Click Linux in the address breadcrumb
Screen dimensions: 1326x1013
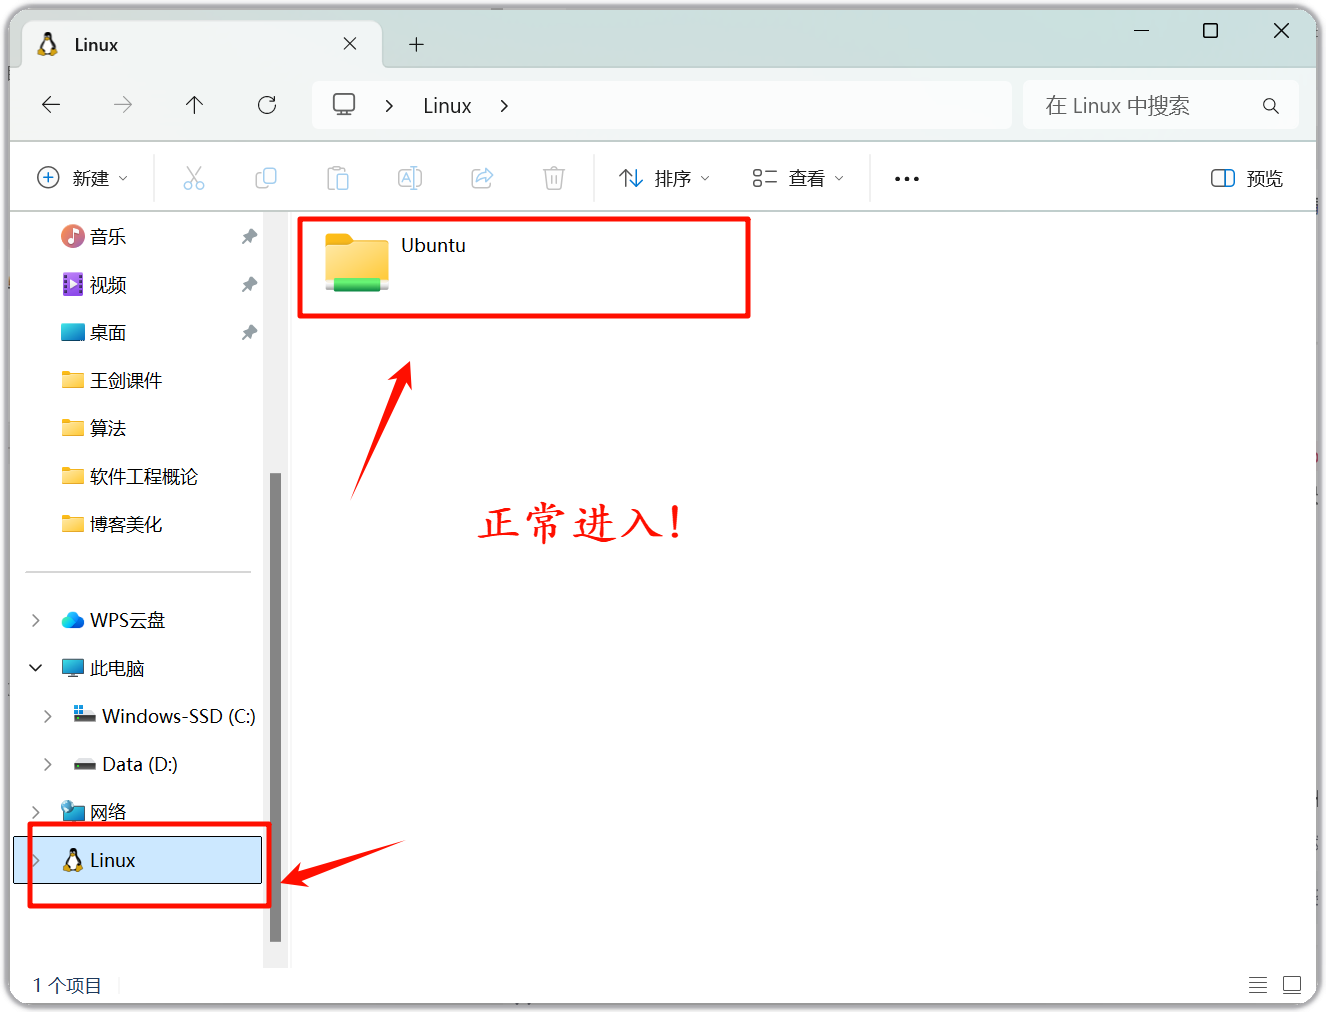coord(447,106)
